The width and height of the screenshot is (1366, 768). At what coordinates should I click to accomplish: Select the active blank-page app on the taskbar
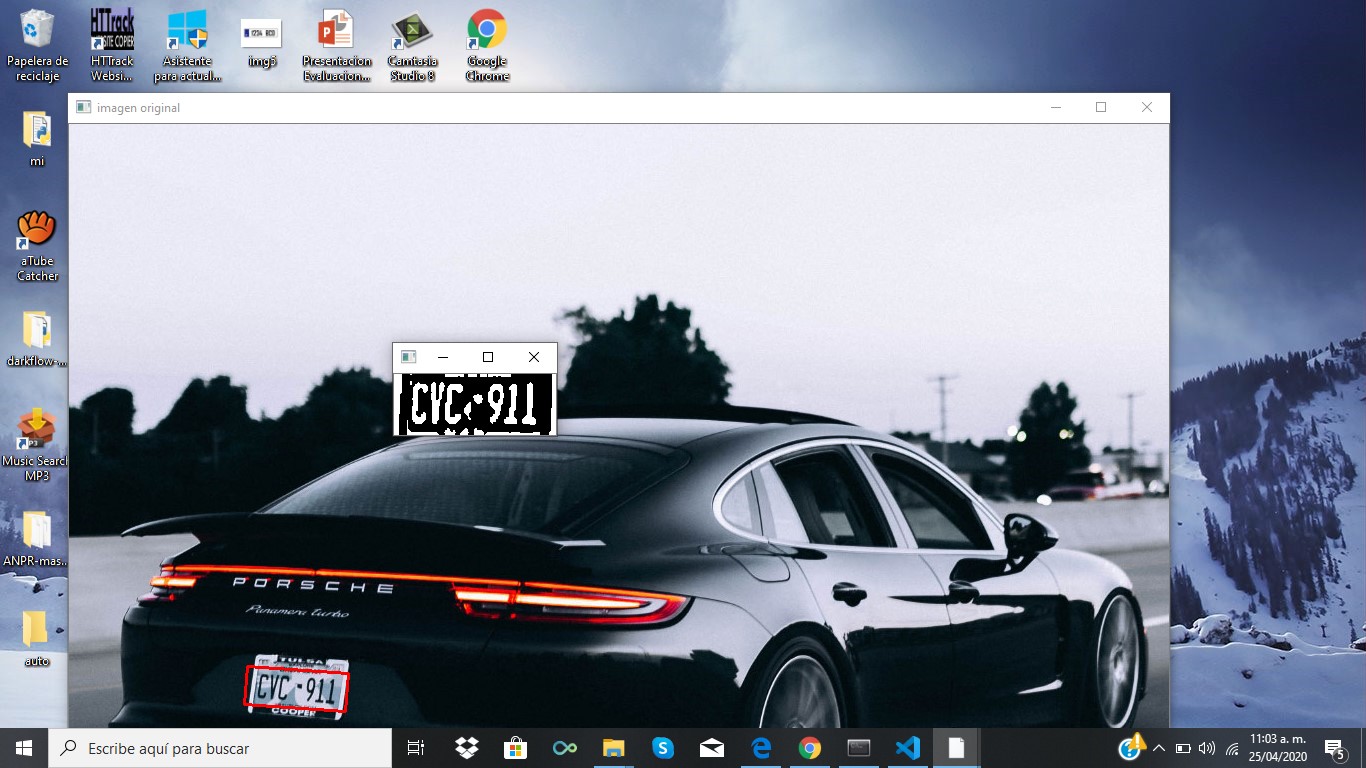tap(957, 748)
